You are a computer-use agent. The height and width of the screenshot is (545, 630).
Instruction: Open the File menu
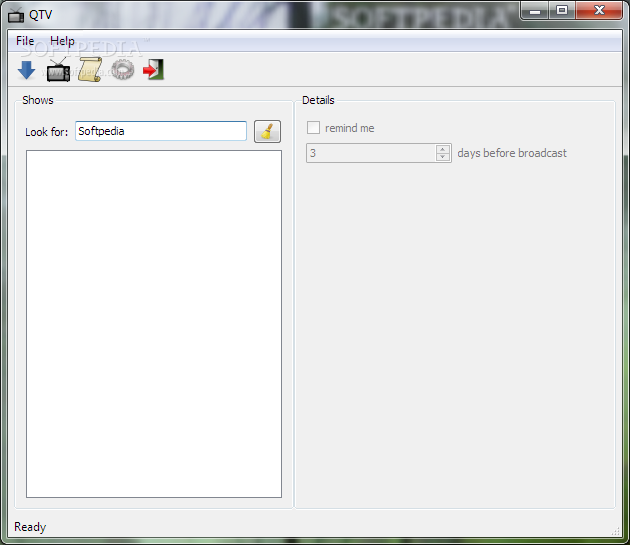25,41
